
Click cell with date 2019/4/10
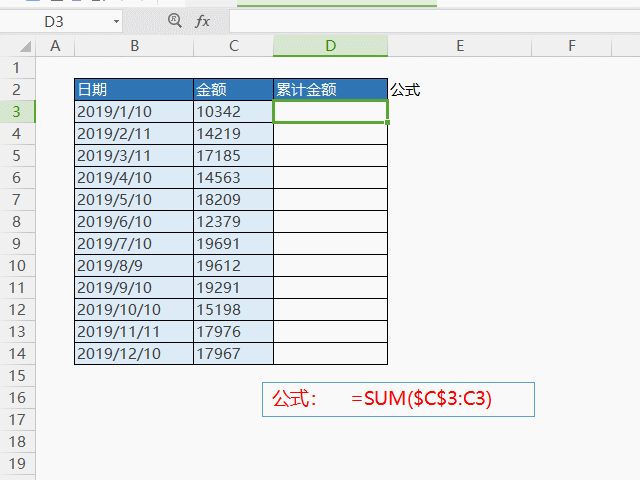pyautogui.click(x=134, y=178)
